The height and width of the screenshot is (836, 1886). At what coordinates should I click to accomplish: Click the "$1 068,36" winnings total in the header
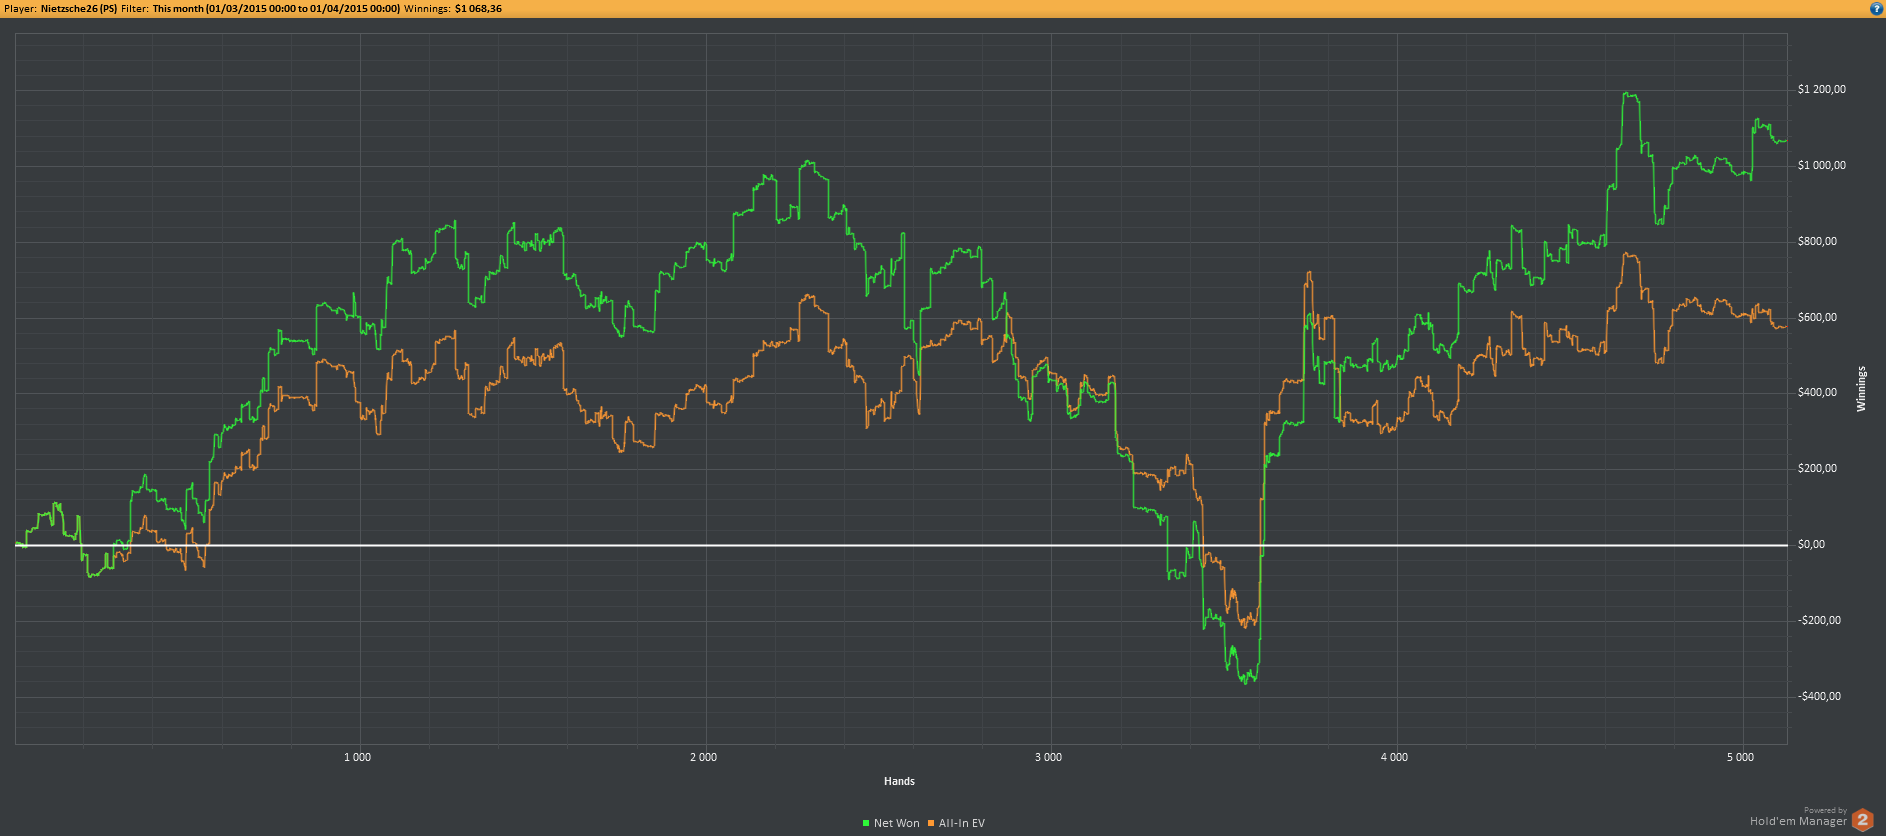click(478, 8)
